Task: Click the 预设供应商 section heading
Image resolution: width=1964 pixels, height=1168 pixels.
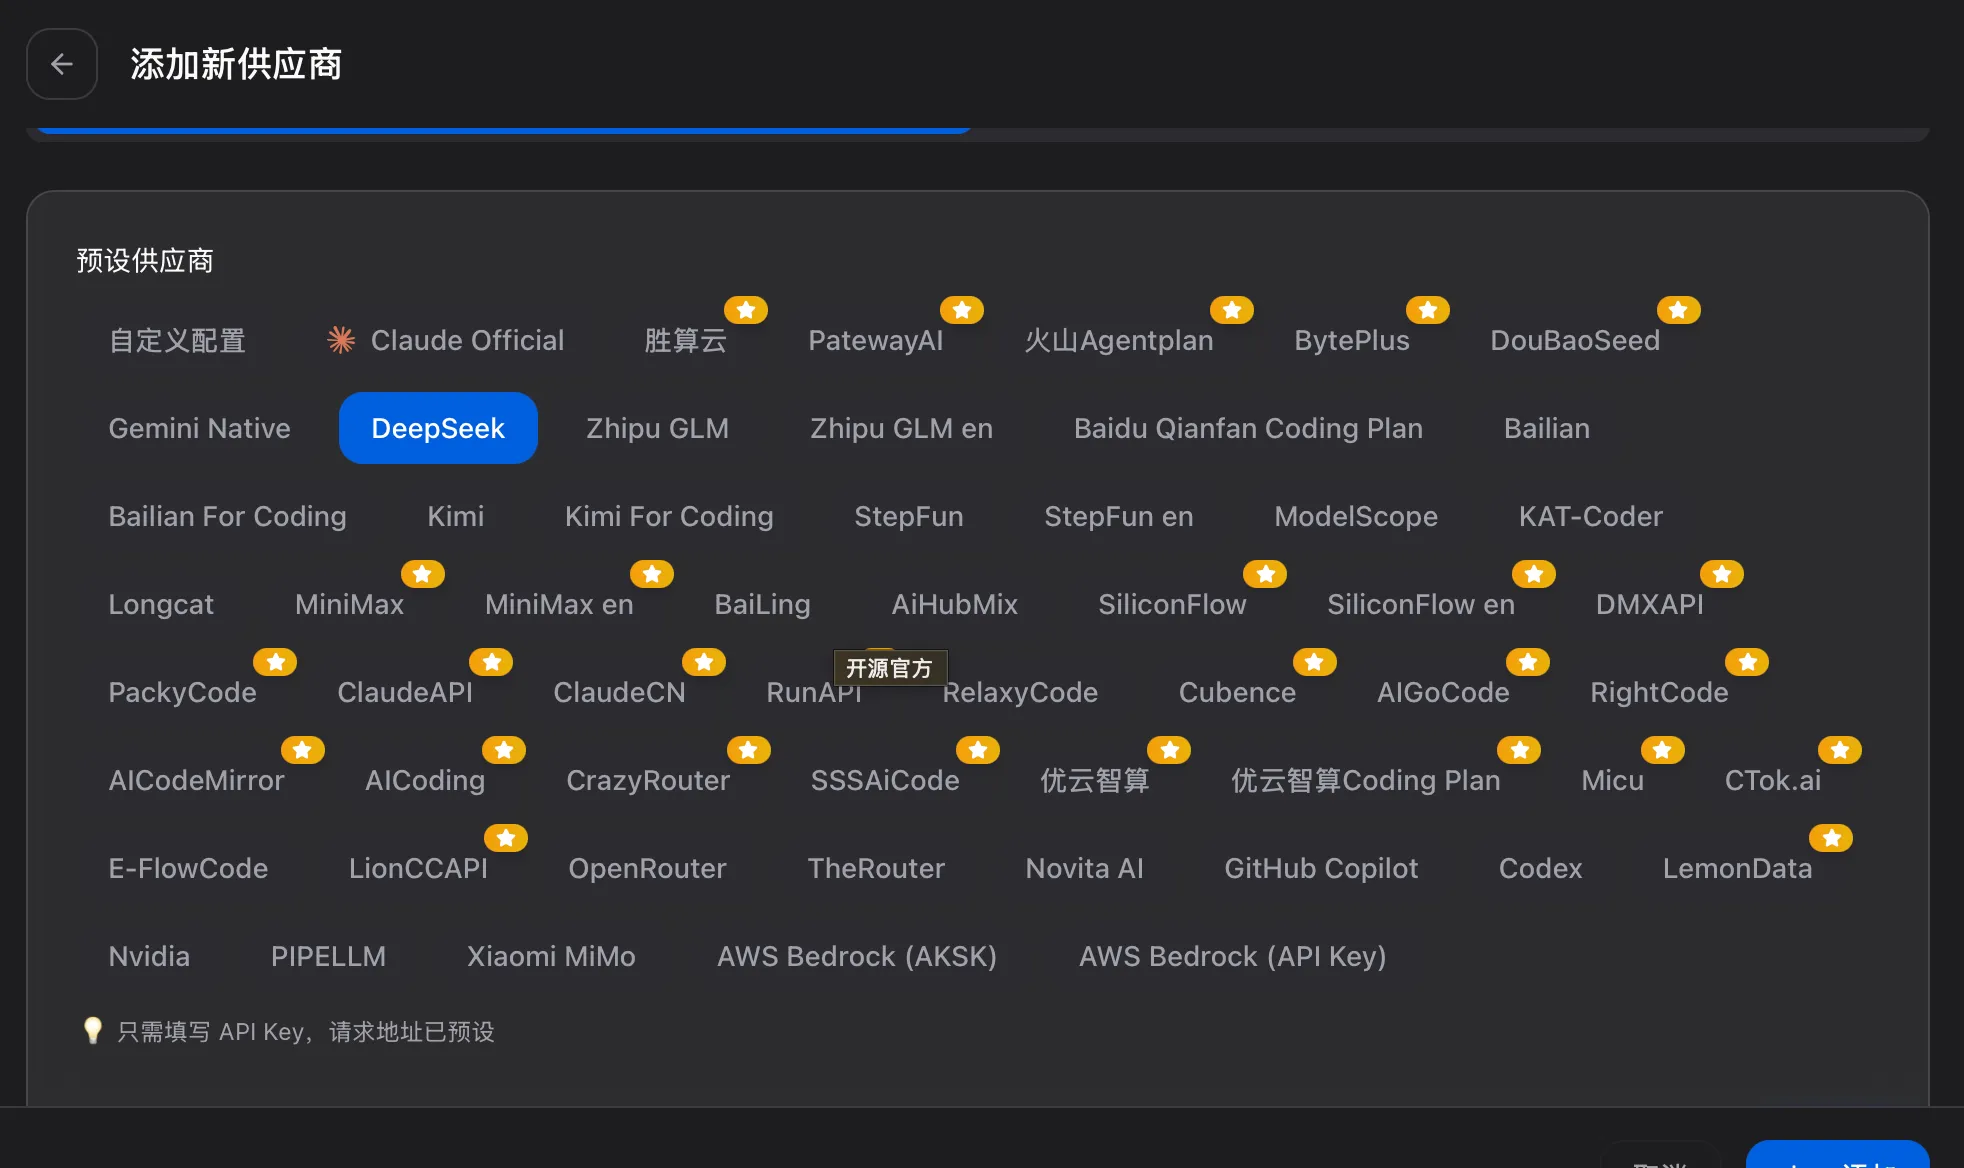Action: 145,261
